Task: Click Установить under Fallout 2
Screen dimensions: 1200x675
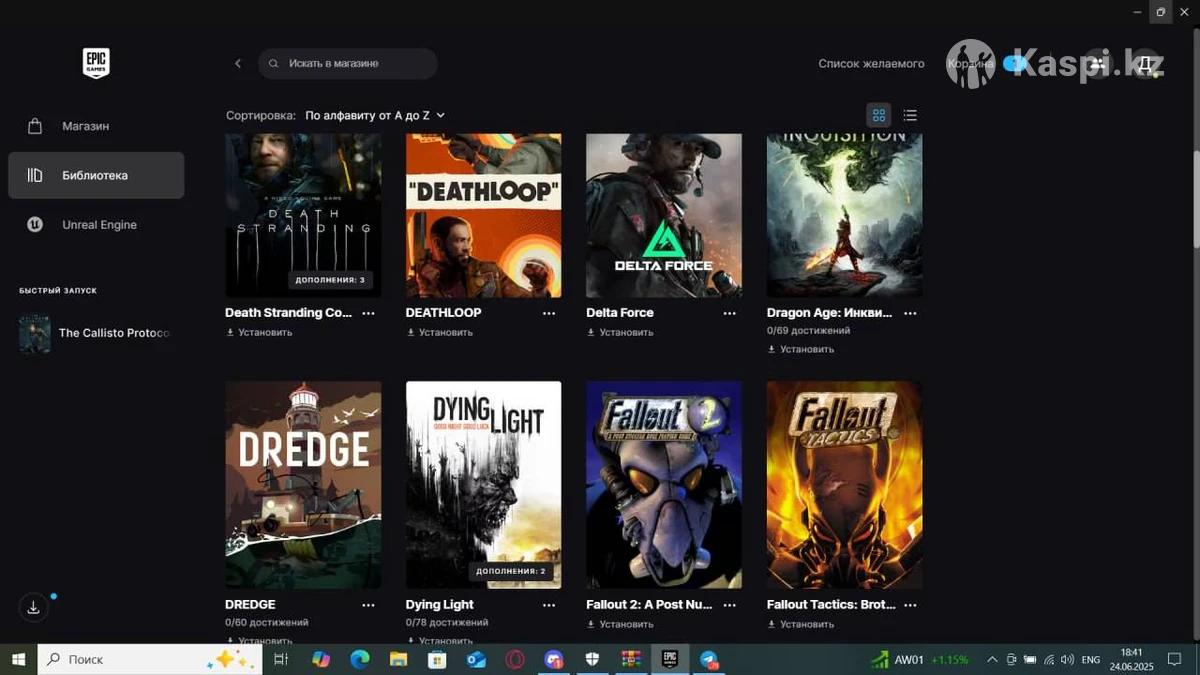Action: click(x=620, y=624)
